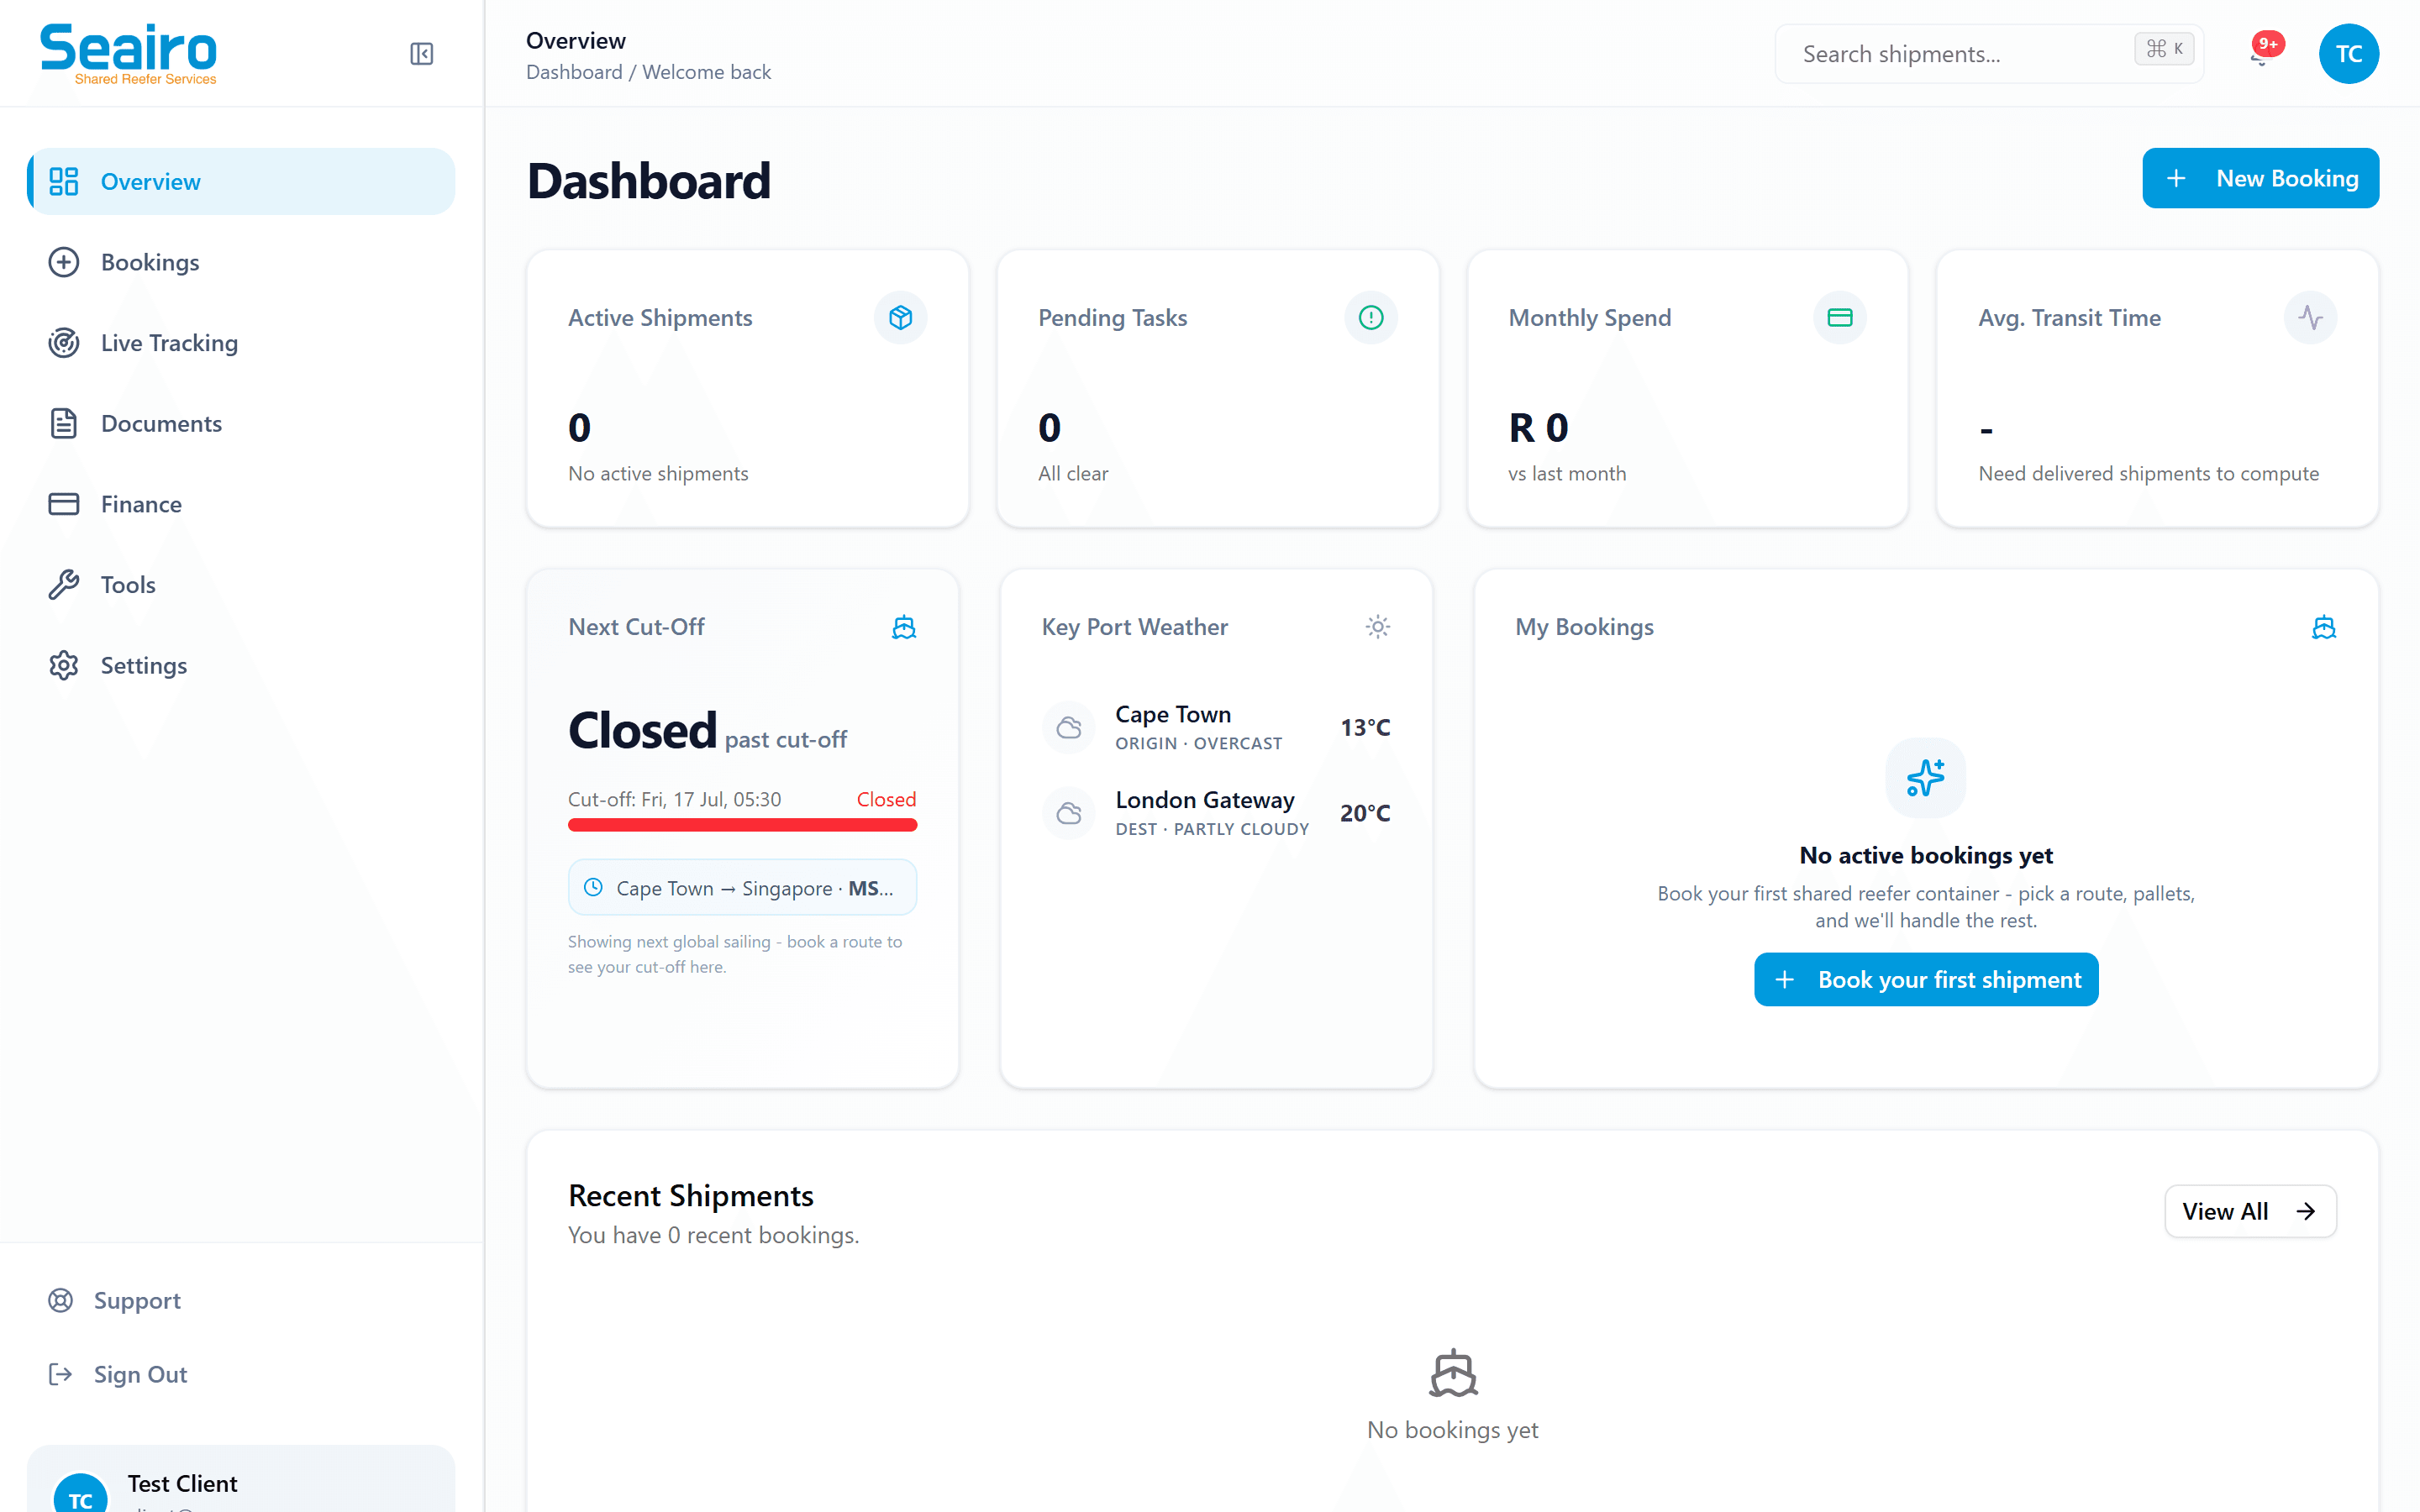Open Live Tracking page
2420x1512 pixels.
coord(241,343)
